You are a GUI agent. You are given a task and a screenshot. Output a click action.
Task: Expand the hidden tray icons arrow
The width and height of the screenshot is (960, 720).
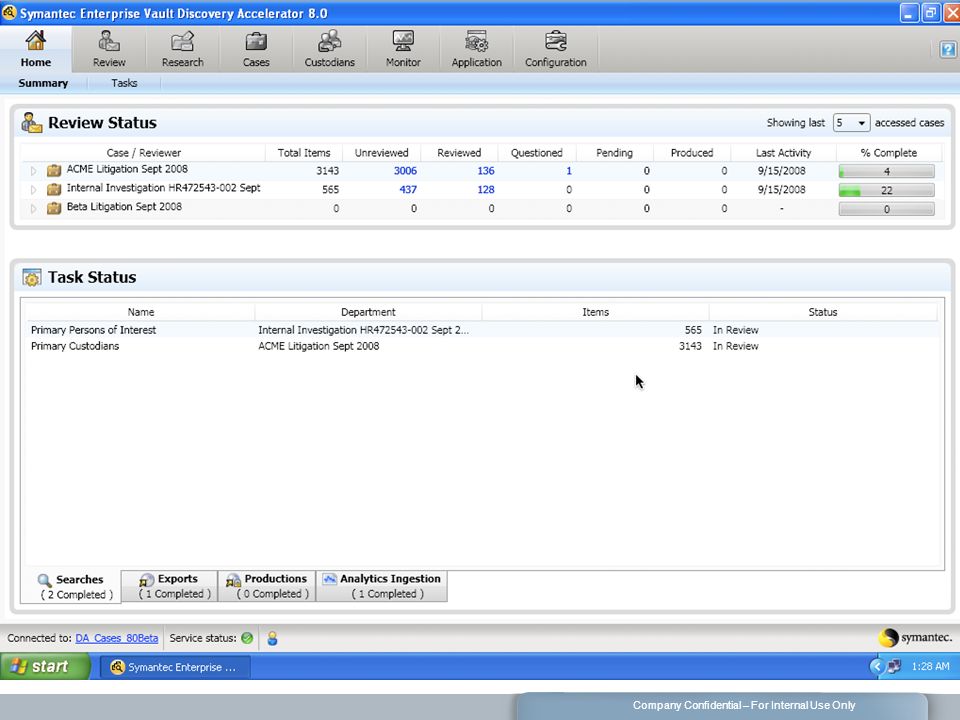876,666
